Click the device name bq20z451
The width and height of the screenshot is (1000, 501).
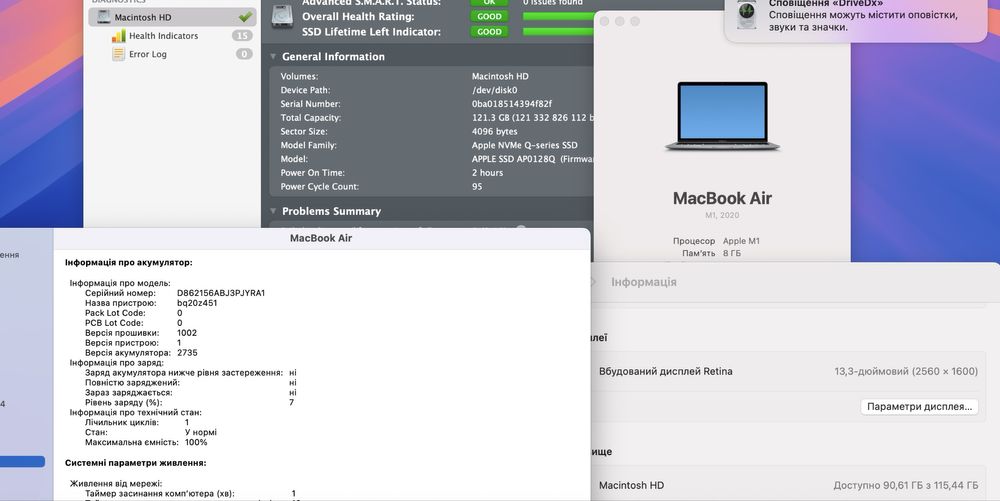[197, 303]
